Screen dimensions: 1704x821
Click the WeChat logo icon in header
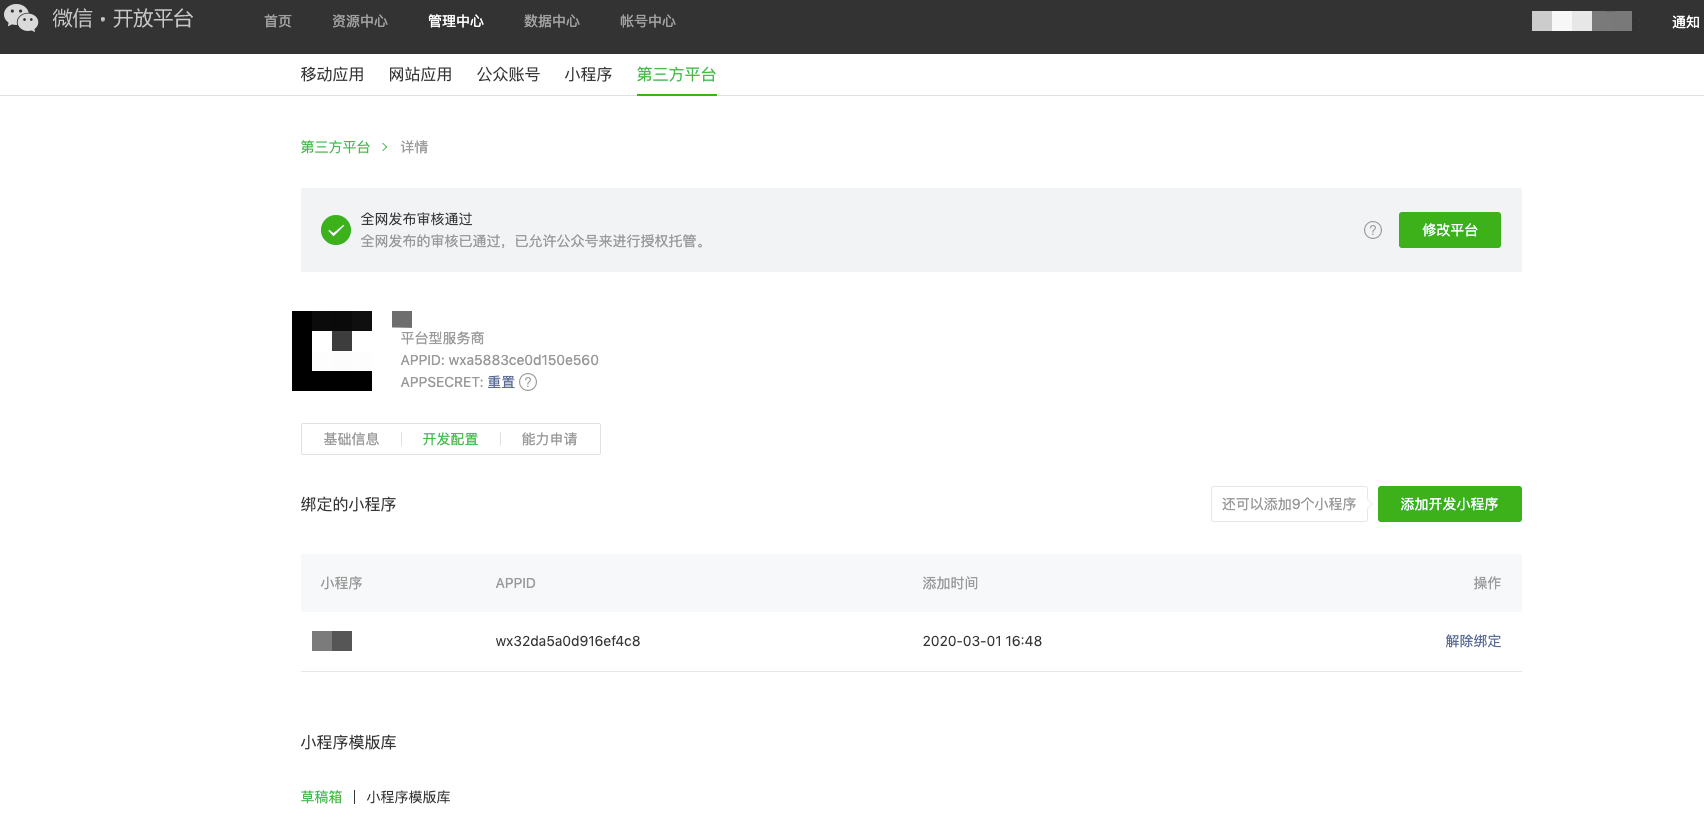[x=21, y=18]
